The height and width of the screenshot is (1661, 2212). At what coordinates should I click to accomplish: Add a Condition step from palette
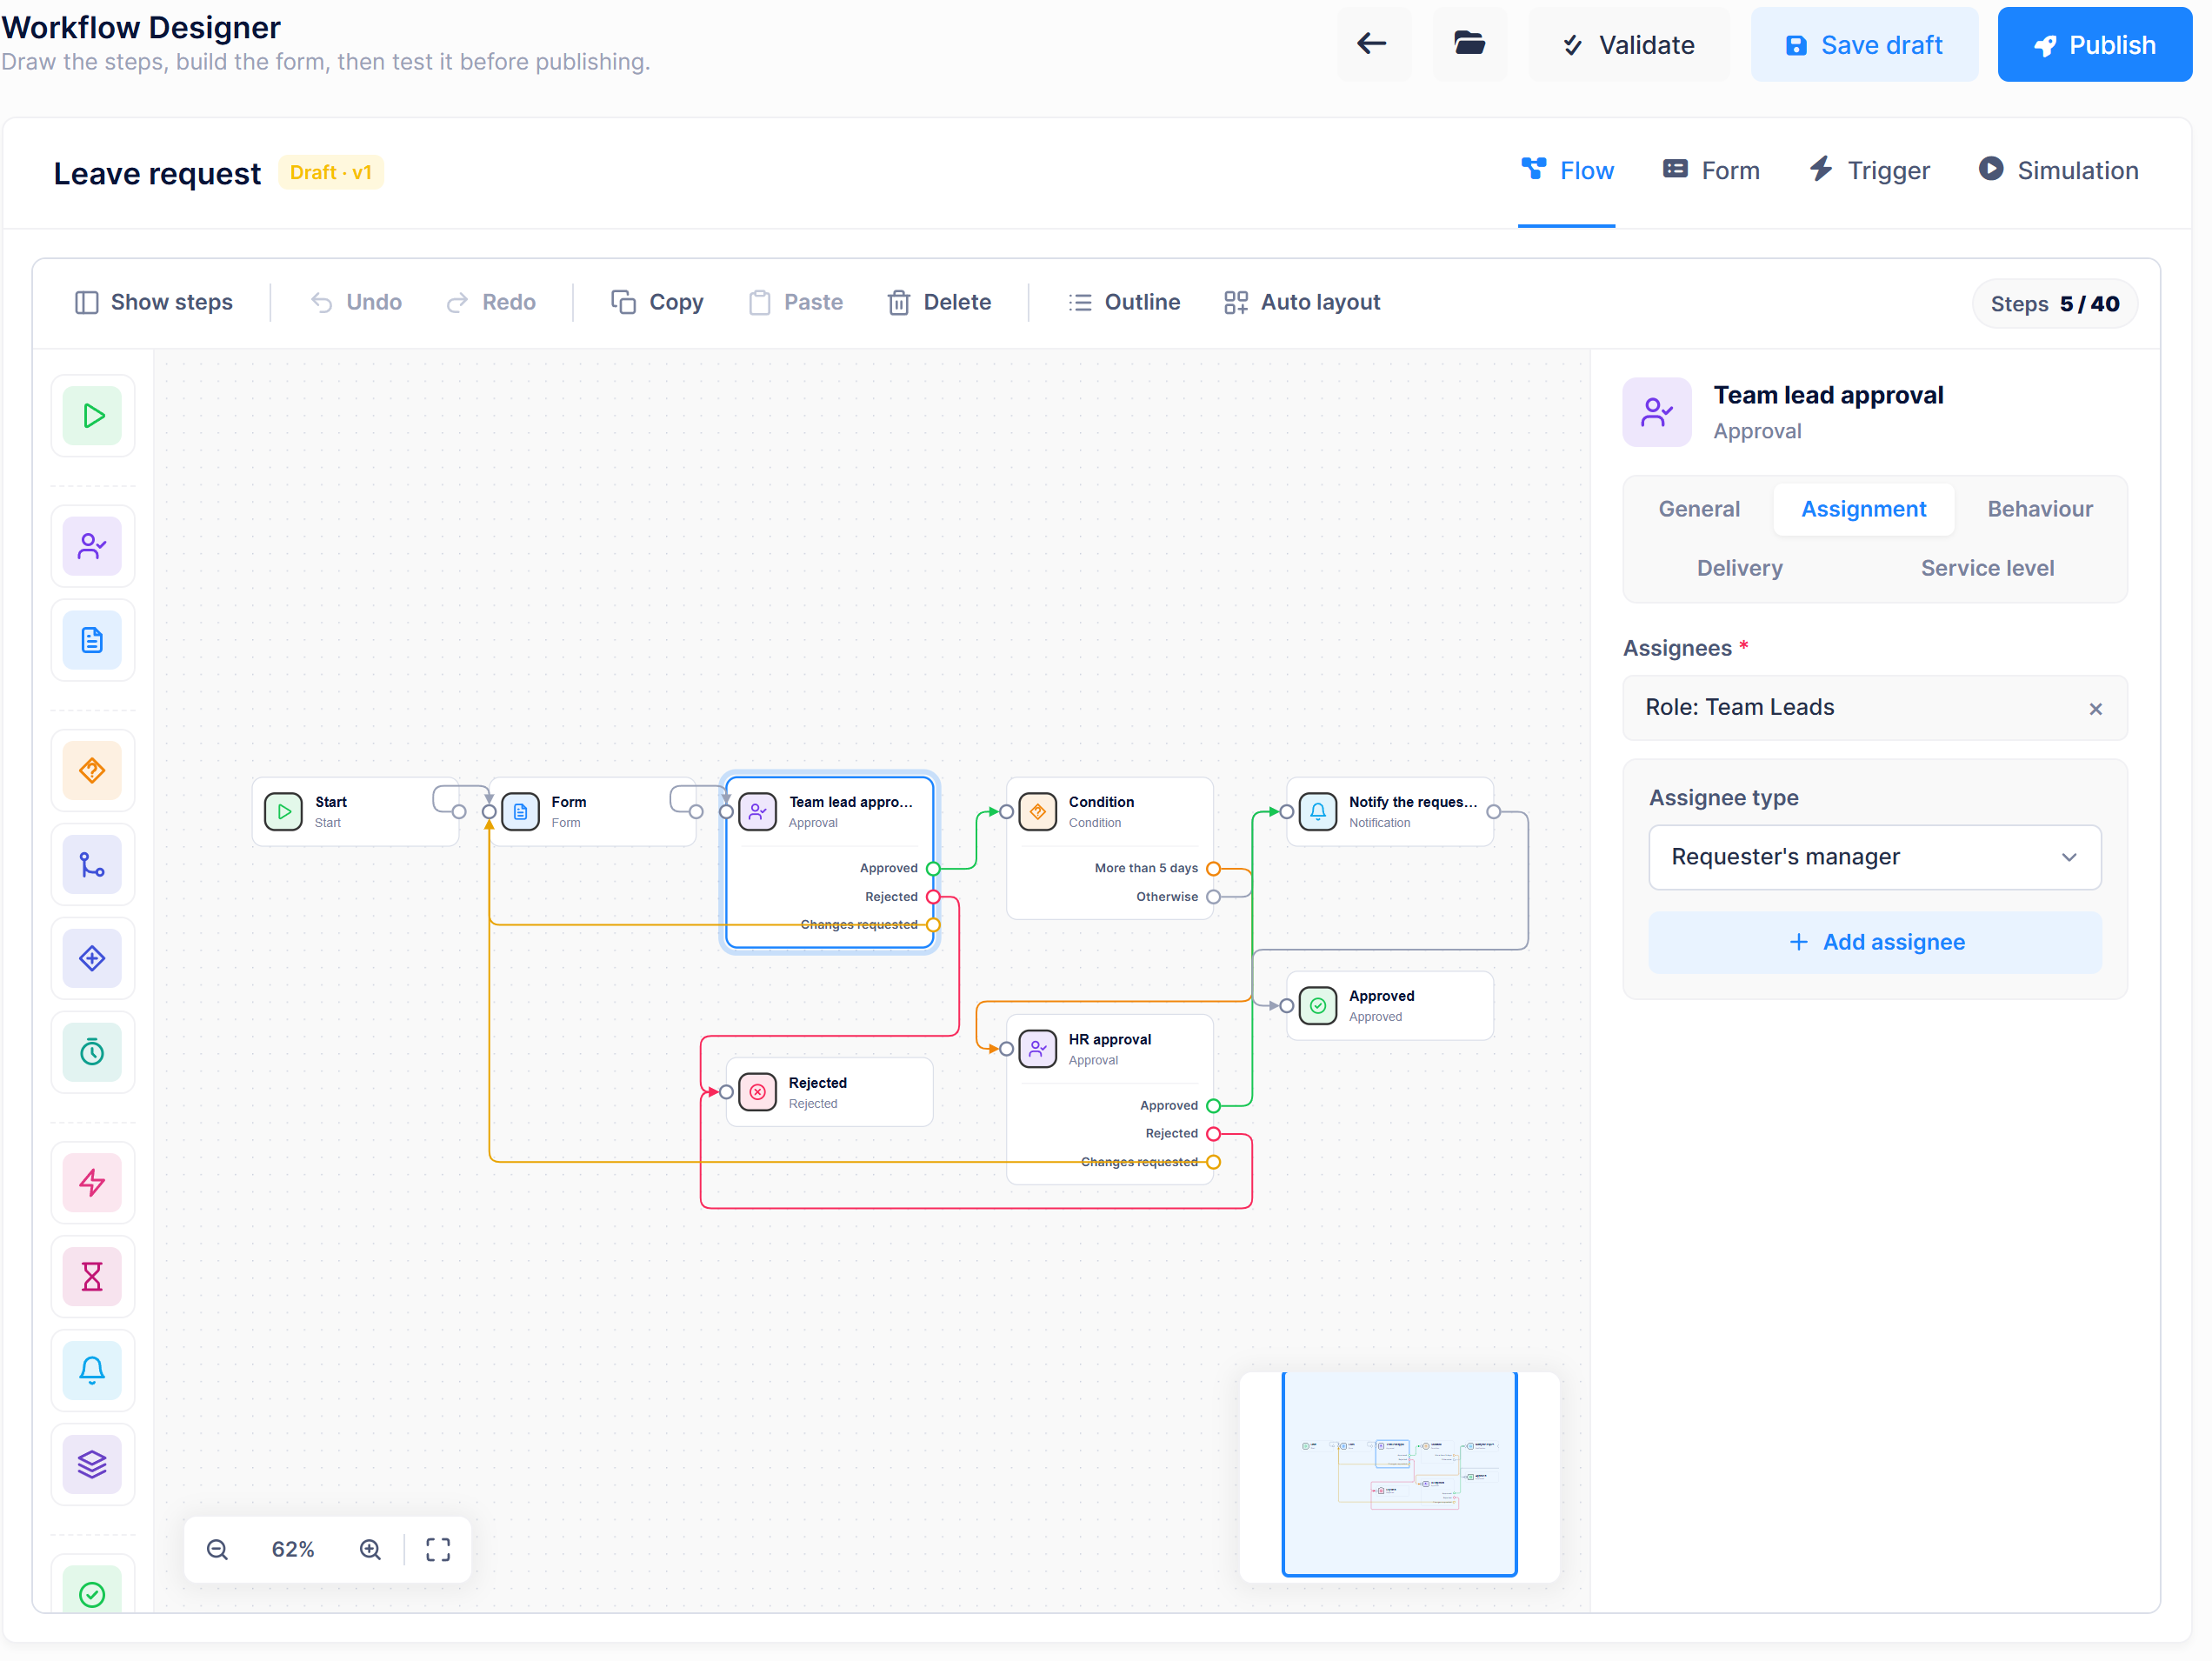coord(92,770)
